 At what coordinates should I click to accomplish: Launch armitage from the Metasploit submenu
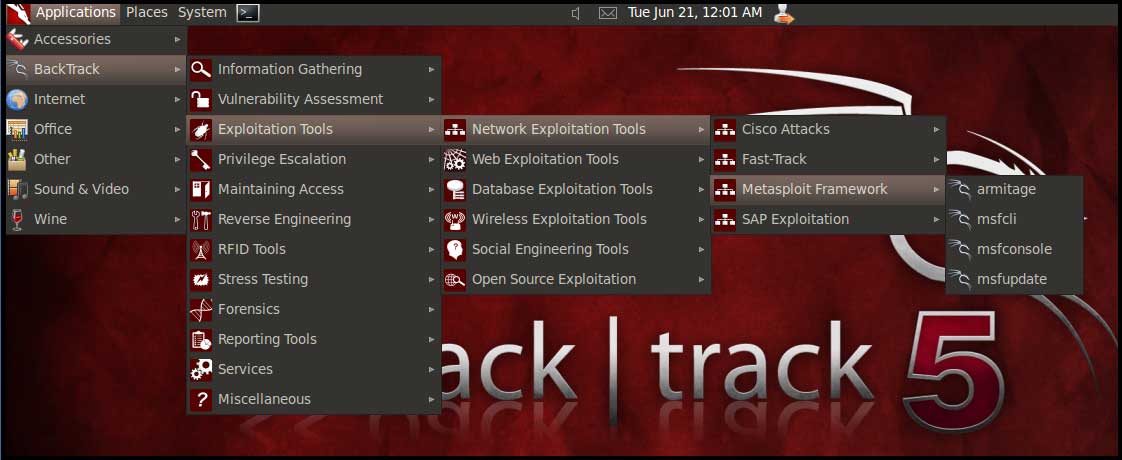[1006, 189]
